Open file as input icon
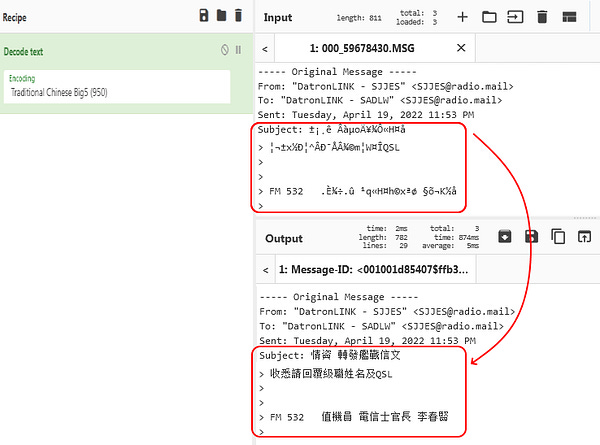This screenshot has width=600, height=445. tap(515, 17)
